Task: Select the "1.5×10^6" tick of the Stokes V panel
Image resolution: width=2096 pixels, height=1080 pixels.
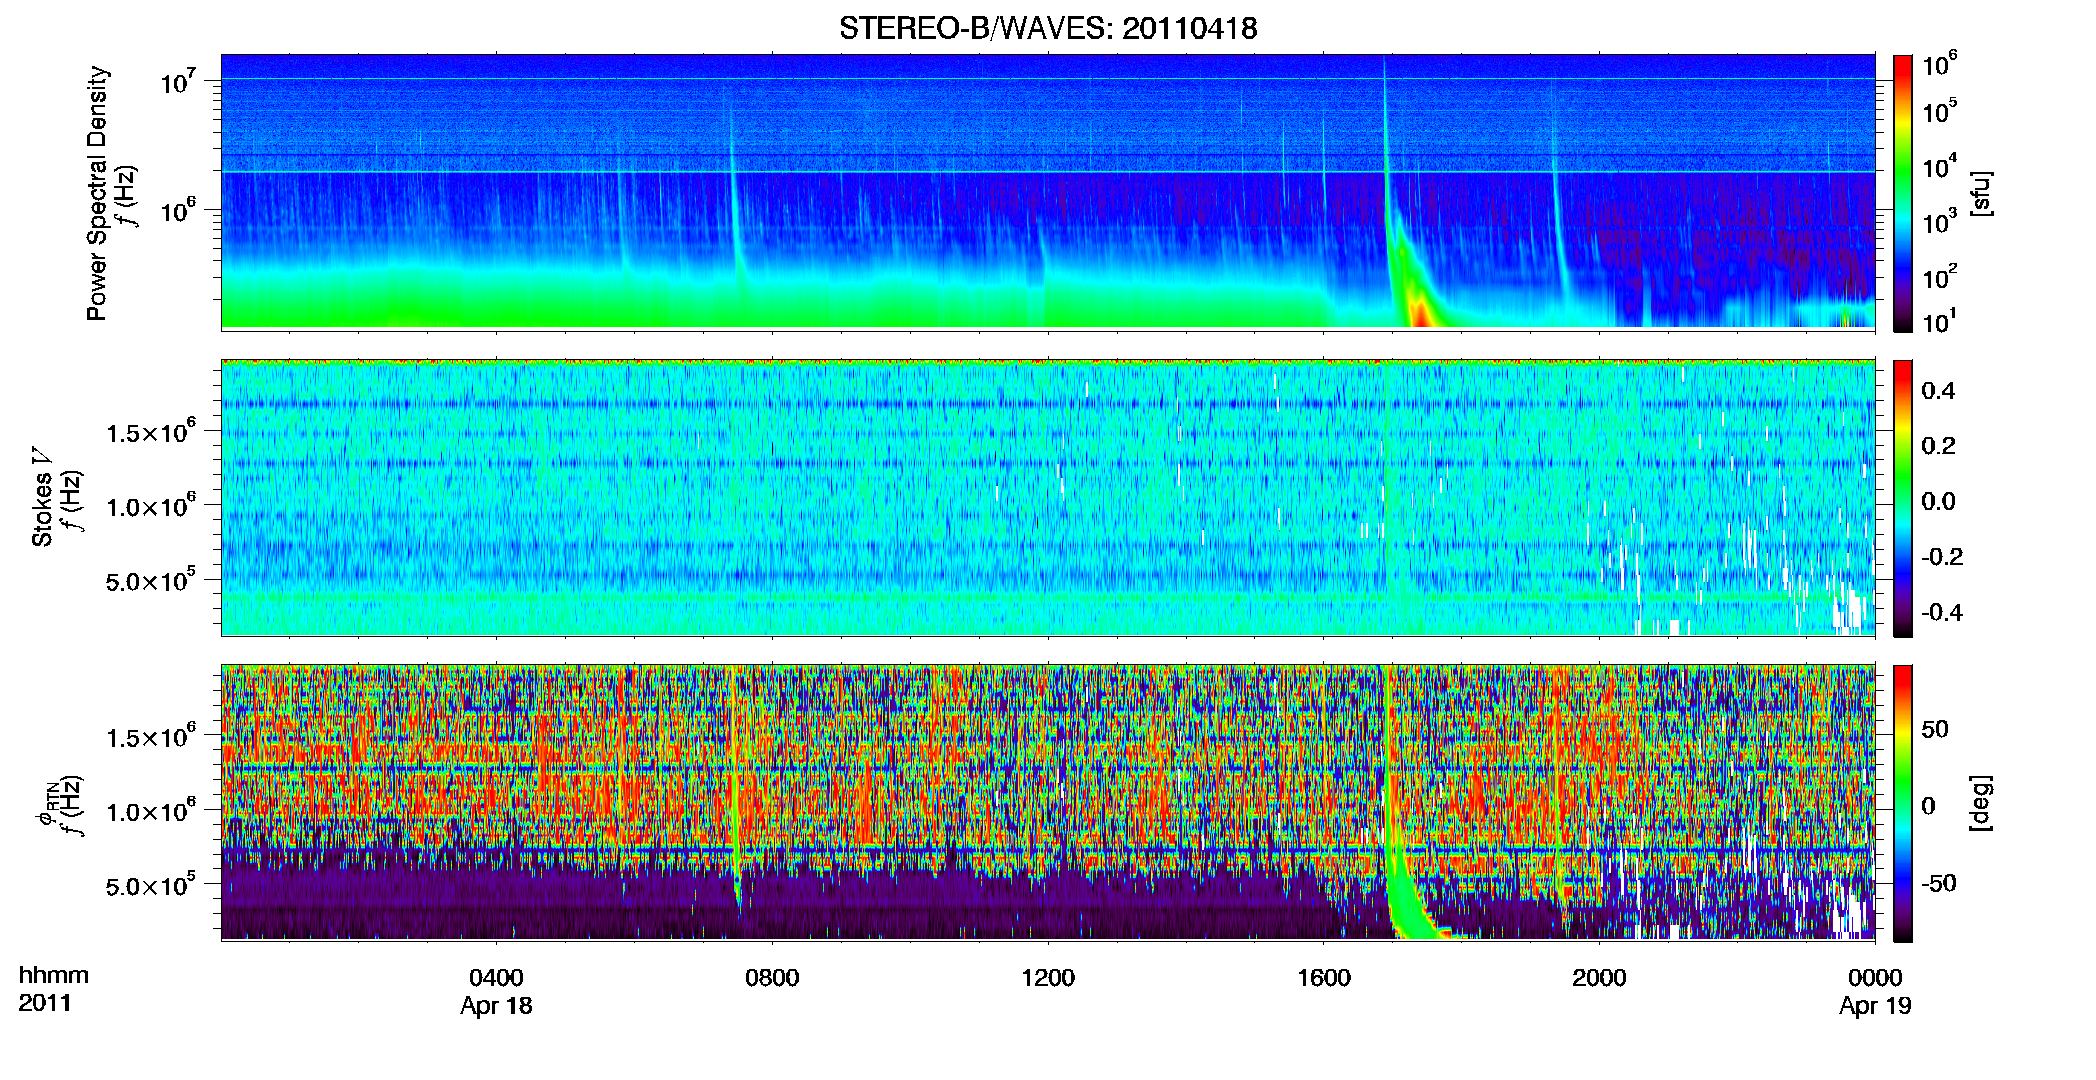Action: (x=151, y=432)
